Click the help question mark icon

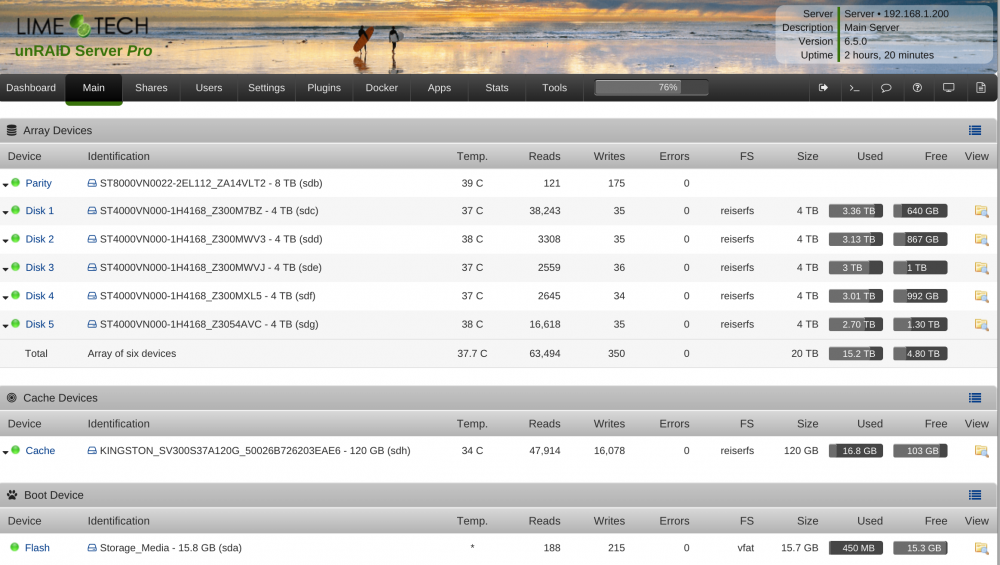pyautogui.click(x=917, y=88)
